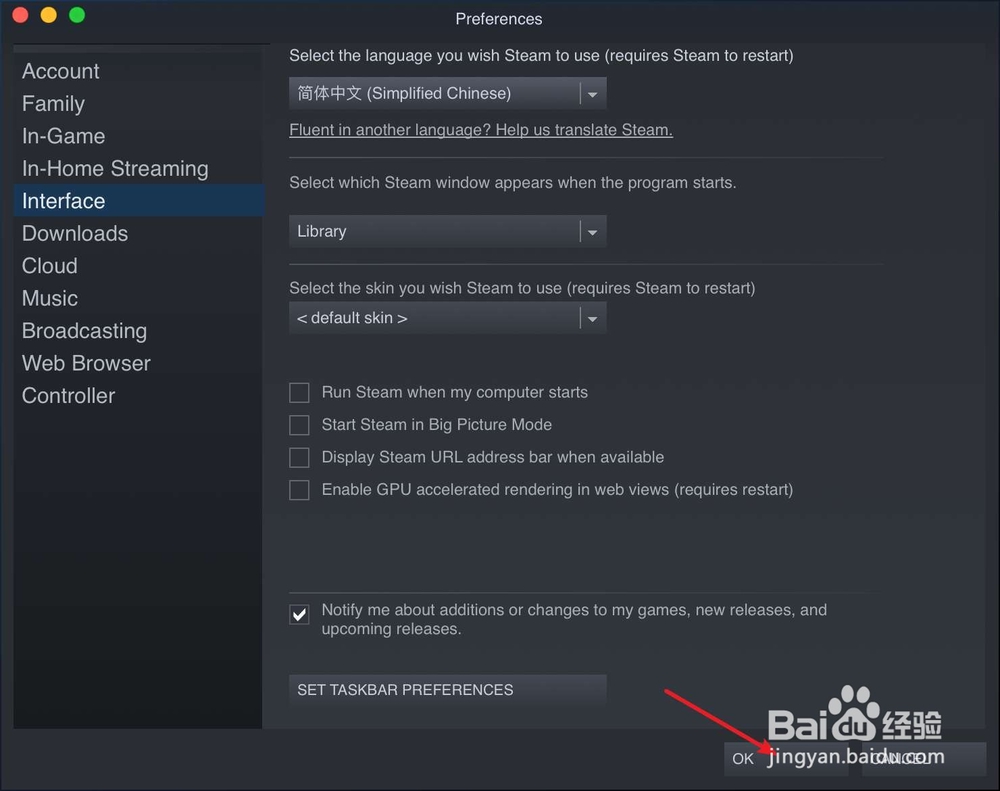Click SET TASKBAR PREFERENCES button

[447, 690]
